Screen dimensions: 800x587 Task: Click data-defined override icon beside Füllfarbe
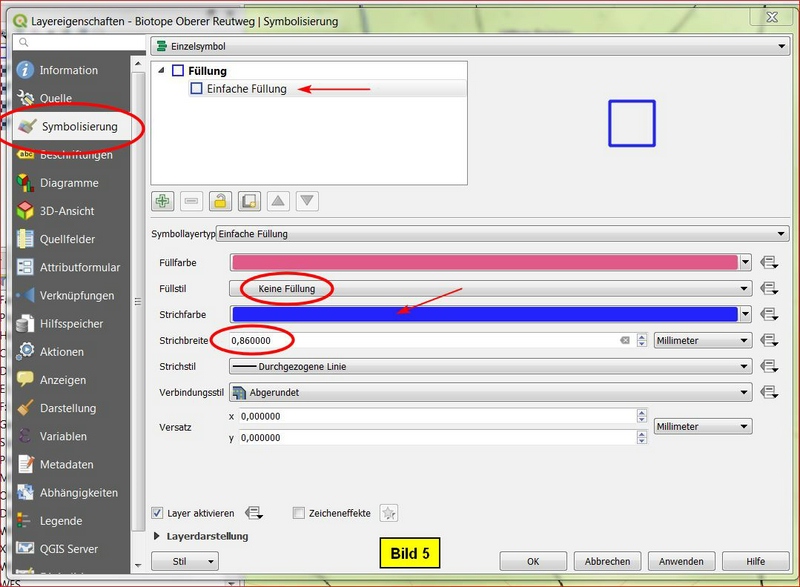point(769,262)
